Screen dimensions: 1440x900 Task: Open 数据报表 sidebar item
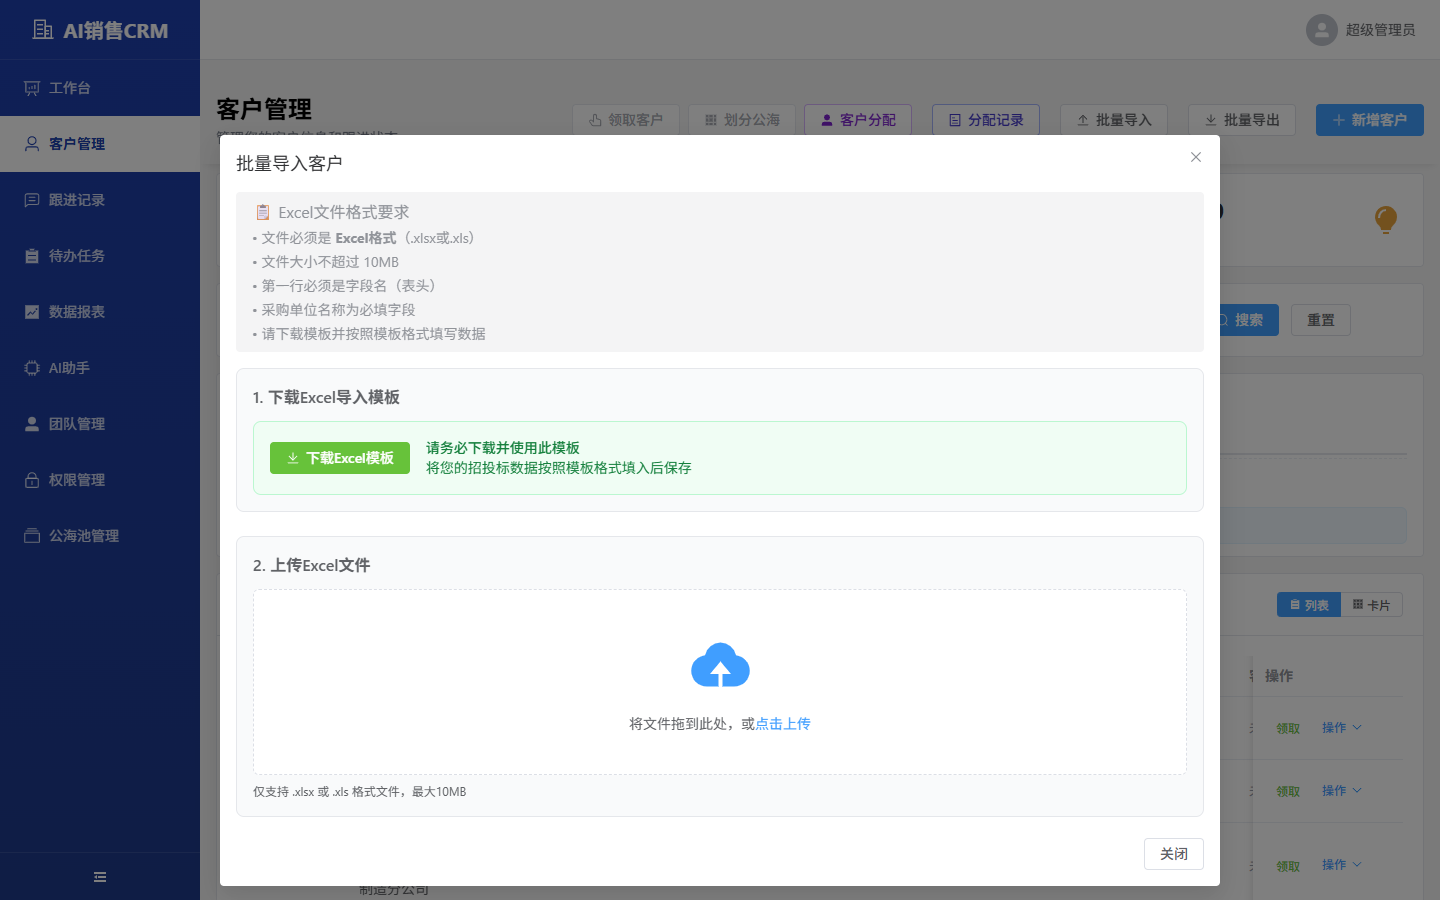pyautogui.click(x=100, y=312)
